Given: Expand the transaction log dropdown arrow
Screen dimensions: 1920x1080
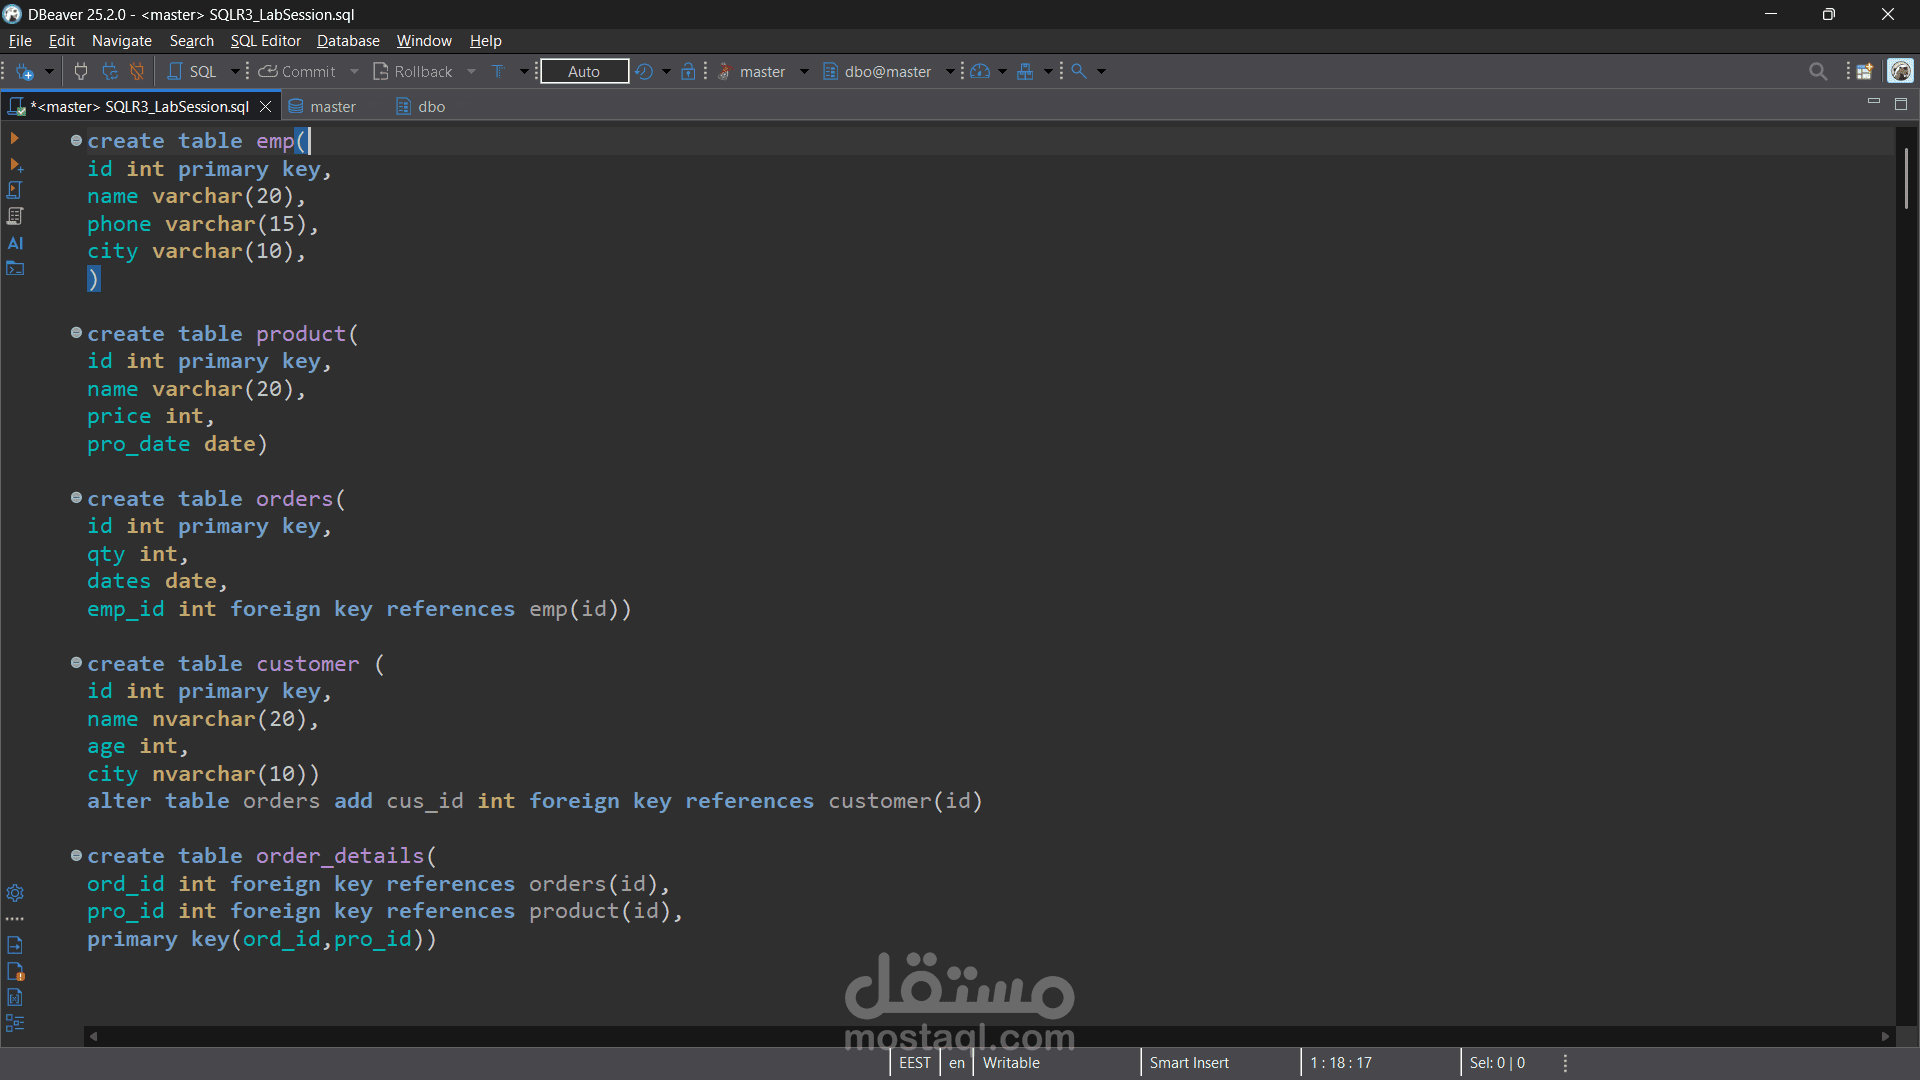Looking at the screenshot, I should [x=666, y=72].
